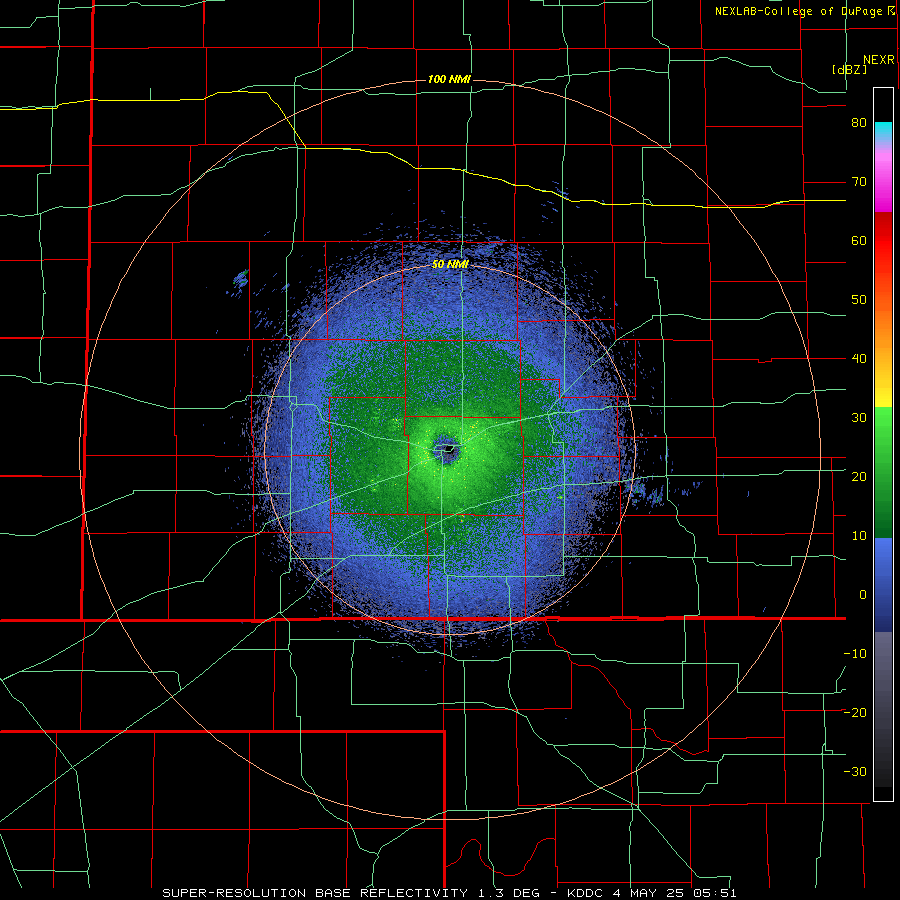Click the NEXR label above the color scale

(x=878, y=60)
